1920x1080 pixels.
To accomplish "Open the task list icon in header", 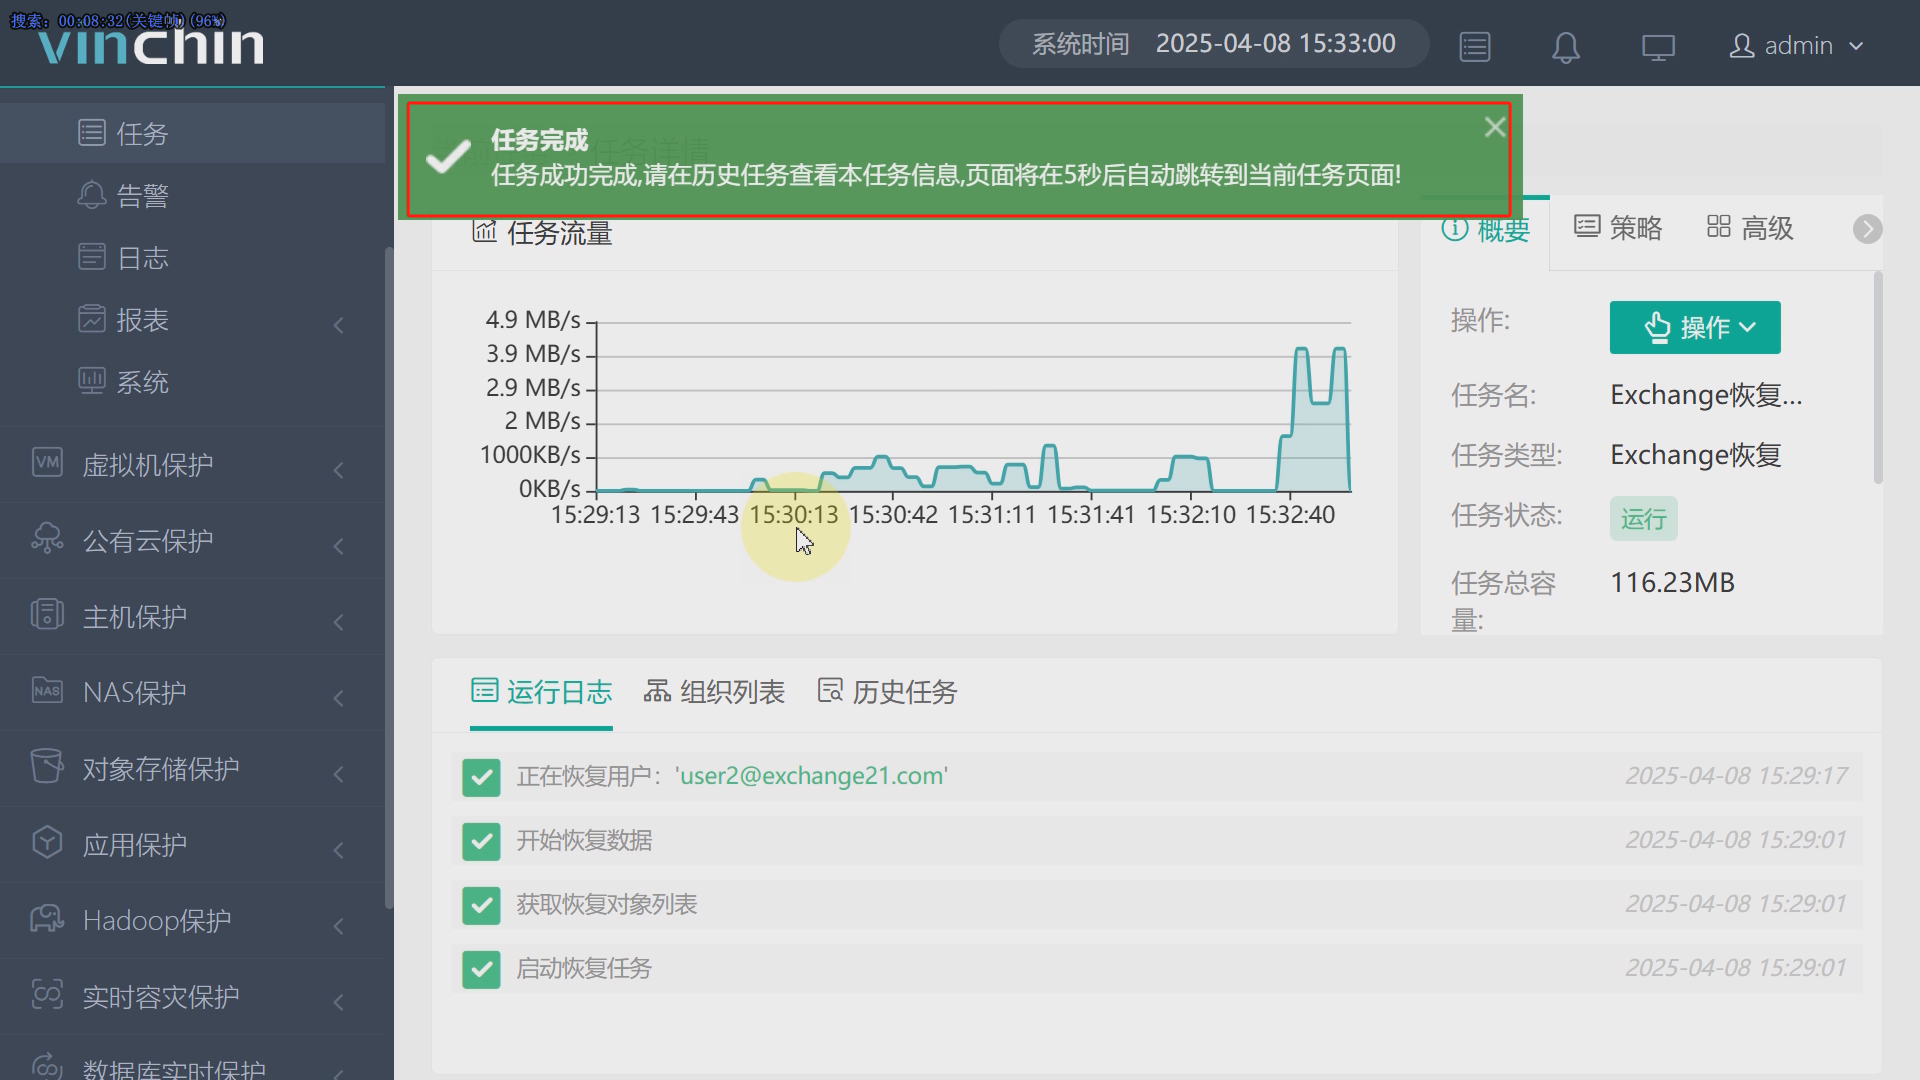I will pyautogui.click(x=1474, y=47).
